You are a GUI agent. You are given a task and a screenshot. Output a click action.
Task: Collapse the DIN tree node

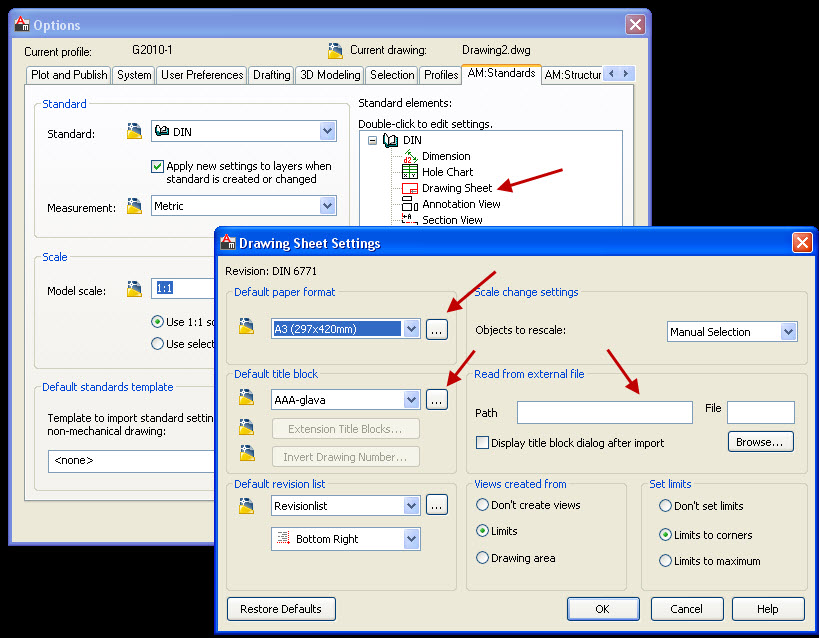tap(372, 141)
